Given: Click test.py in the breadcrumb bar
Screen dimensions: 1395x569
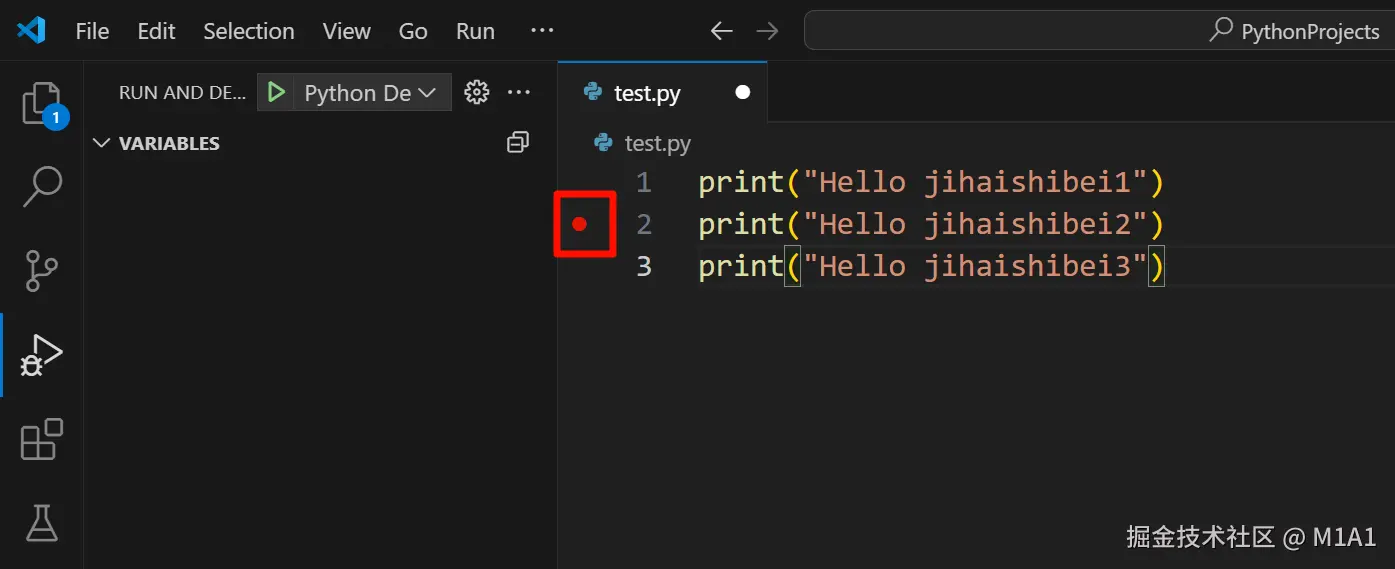Looking at the screenshot, I should point(657,143).
